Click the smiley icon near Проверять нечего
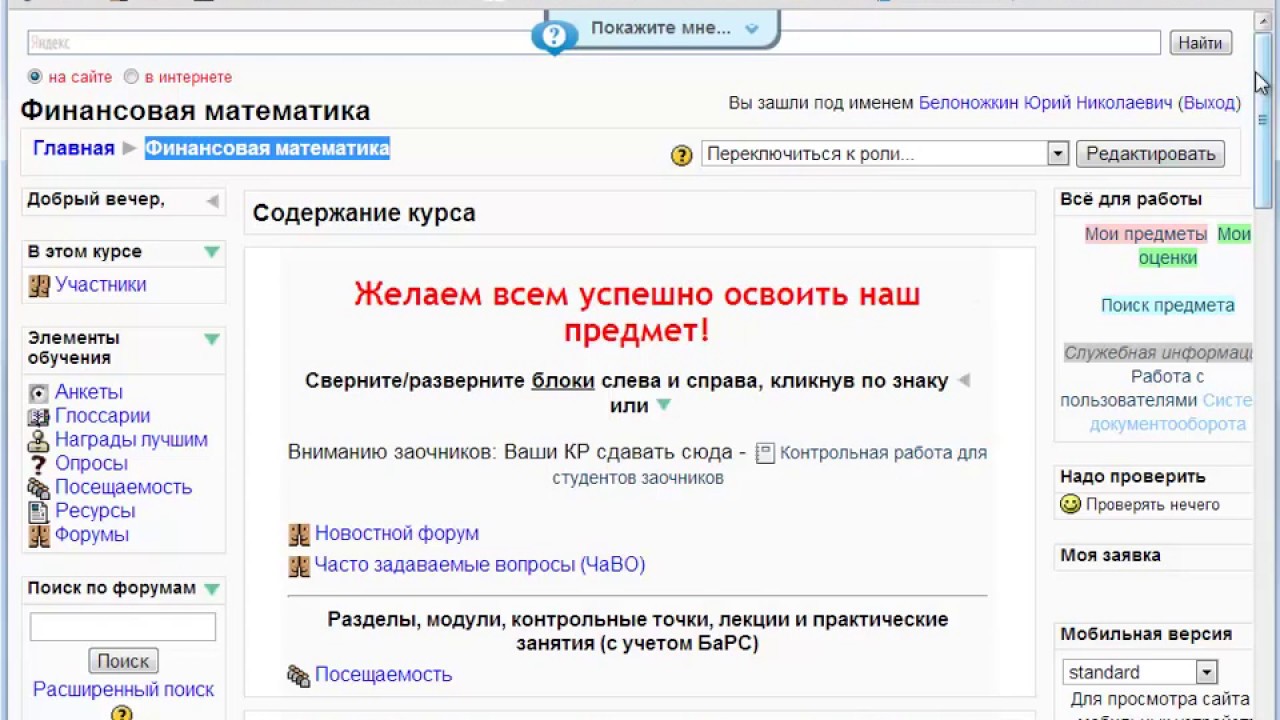1280x720 pixels. [1071, 505]
